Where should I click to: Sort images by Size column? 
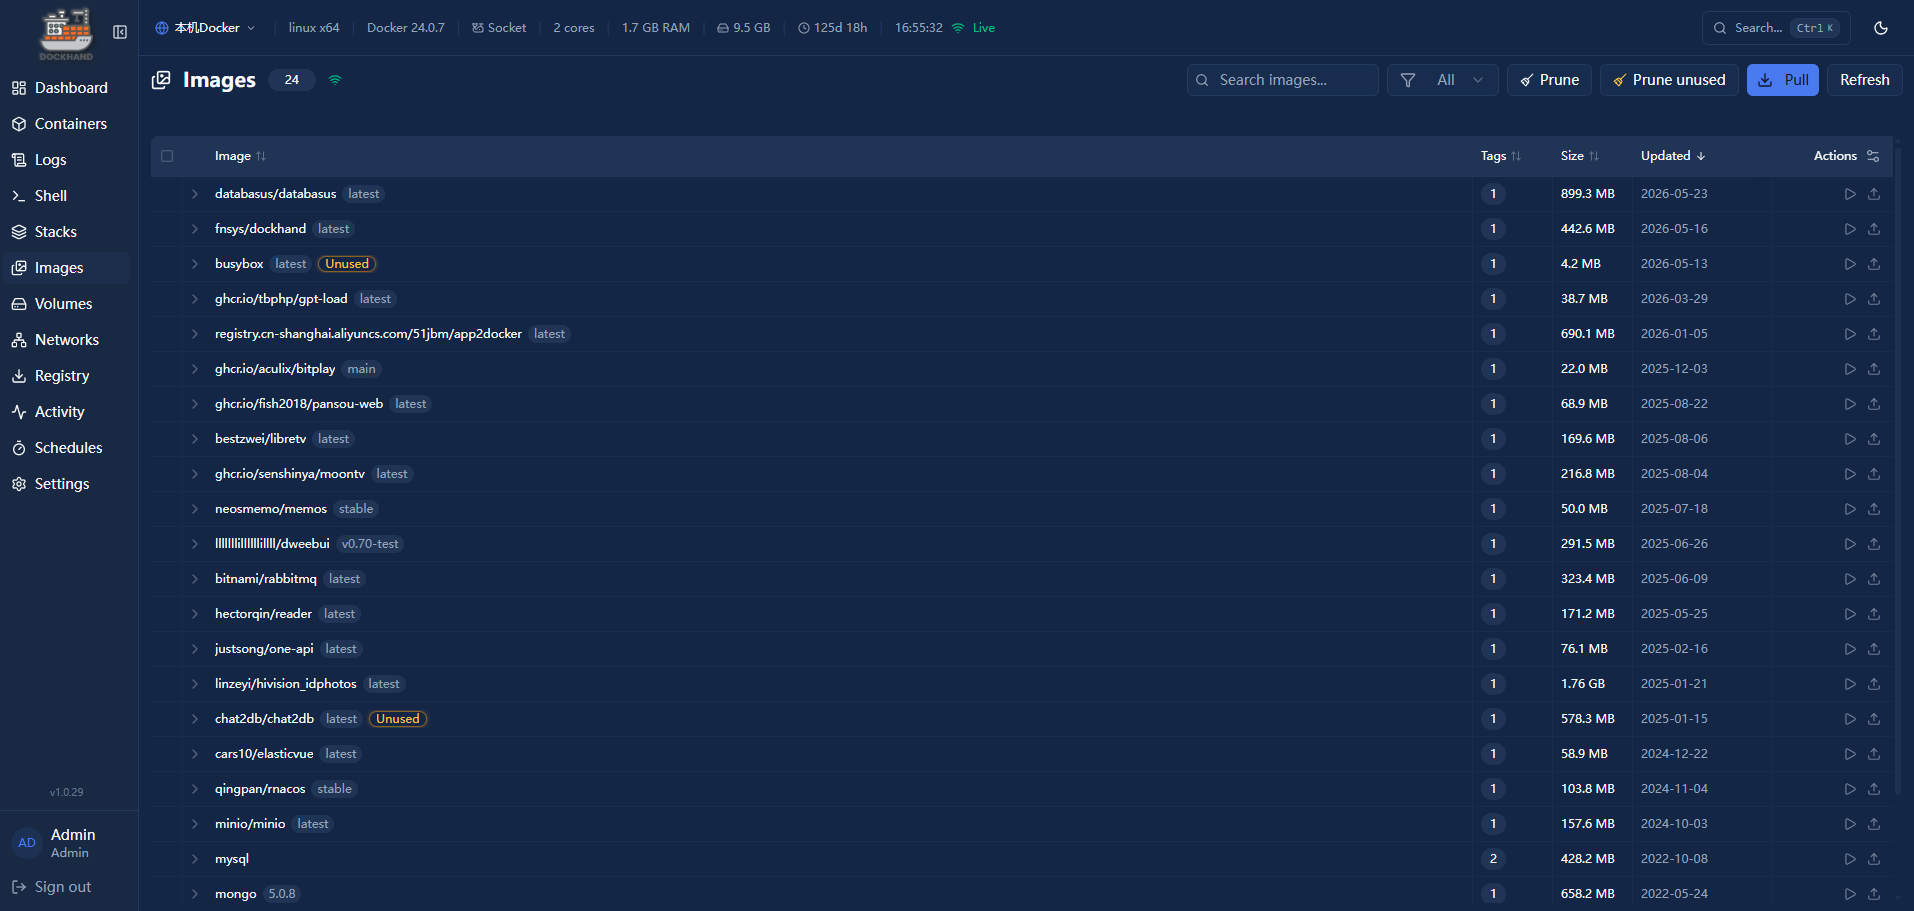[1580, 156]
